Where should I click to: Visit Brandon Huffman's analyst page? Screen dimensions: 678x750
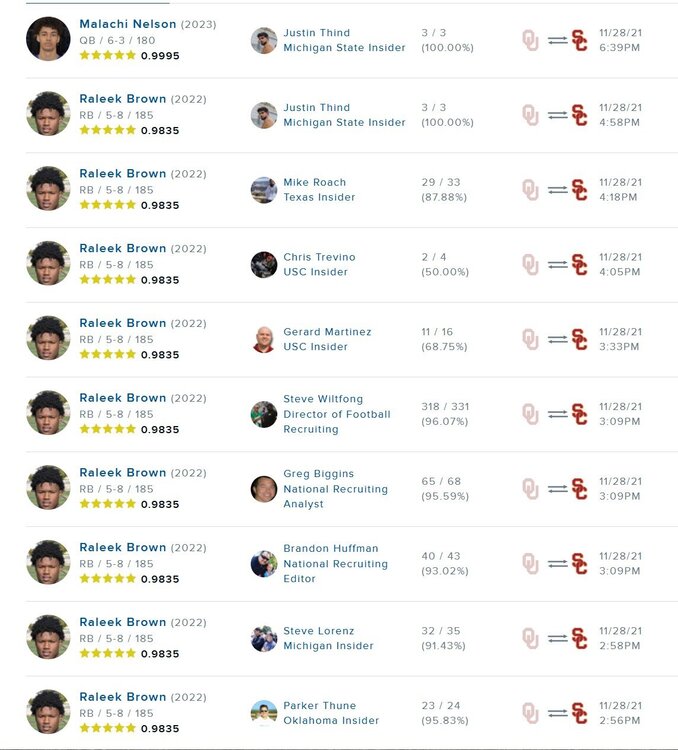tap(327, 548)
